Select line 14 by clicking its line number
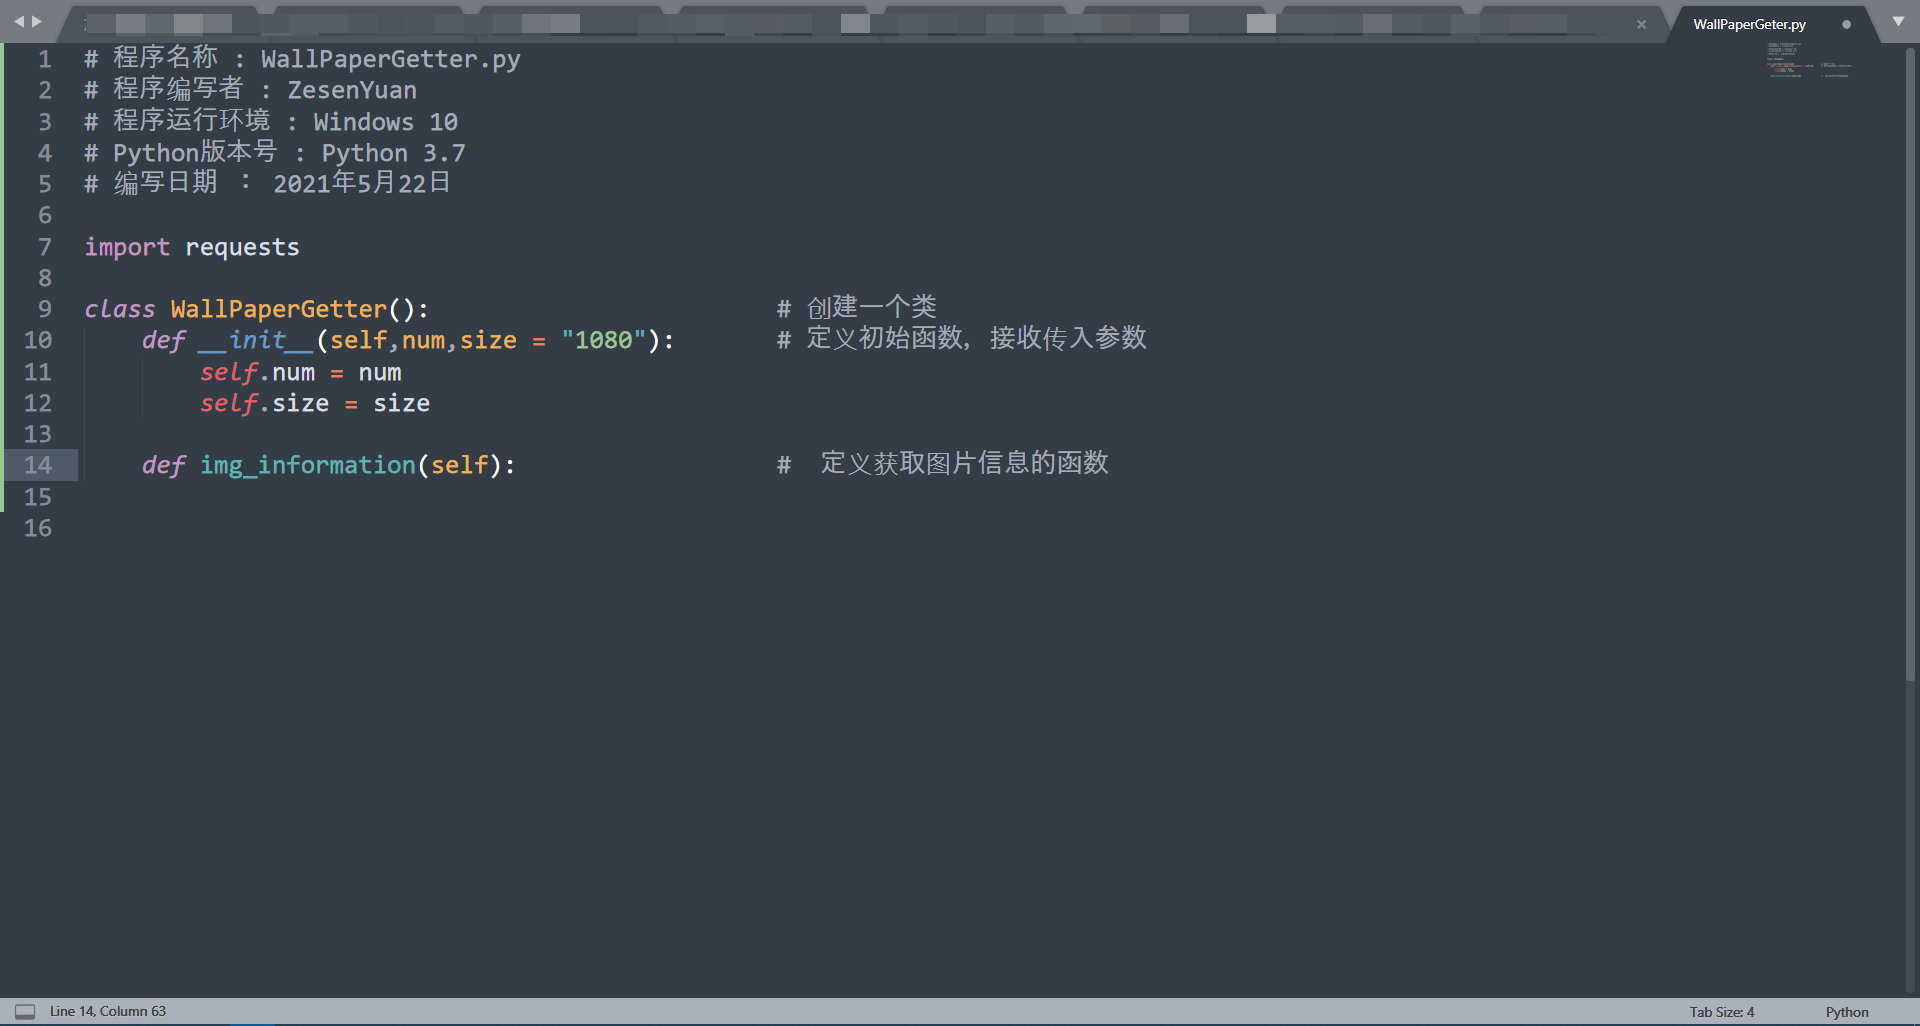1920x1026 pixels. pyautogui.click(x=39, y=465)
